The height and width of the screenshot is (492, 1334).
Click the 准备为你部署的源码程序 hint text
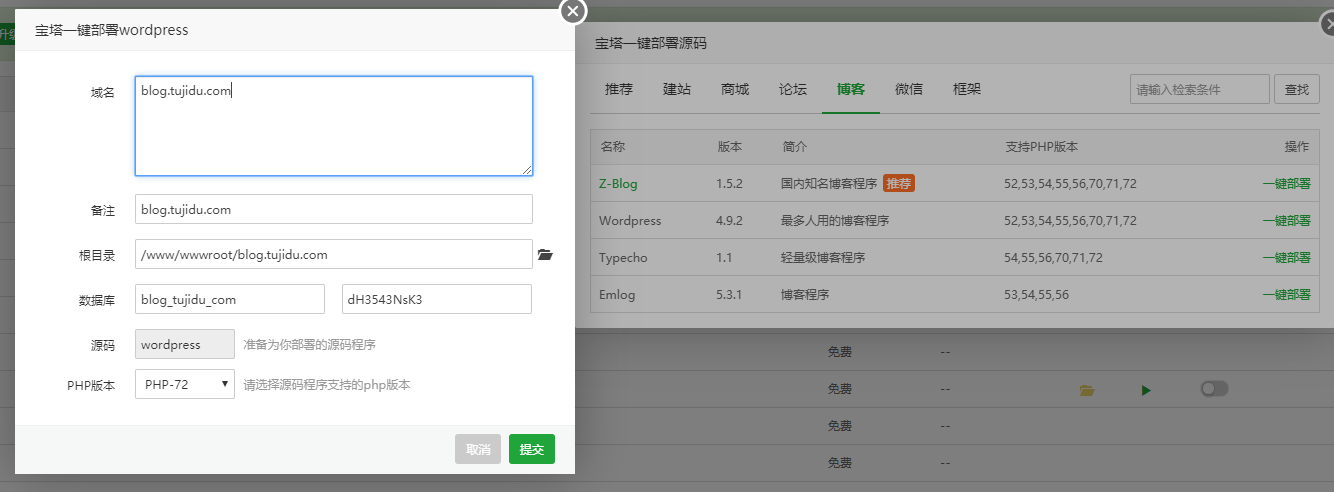pyautogui.click(x=310, y=345)
